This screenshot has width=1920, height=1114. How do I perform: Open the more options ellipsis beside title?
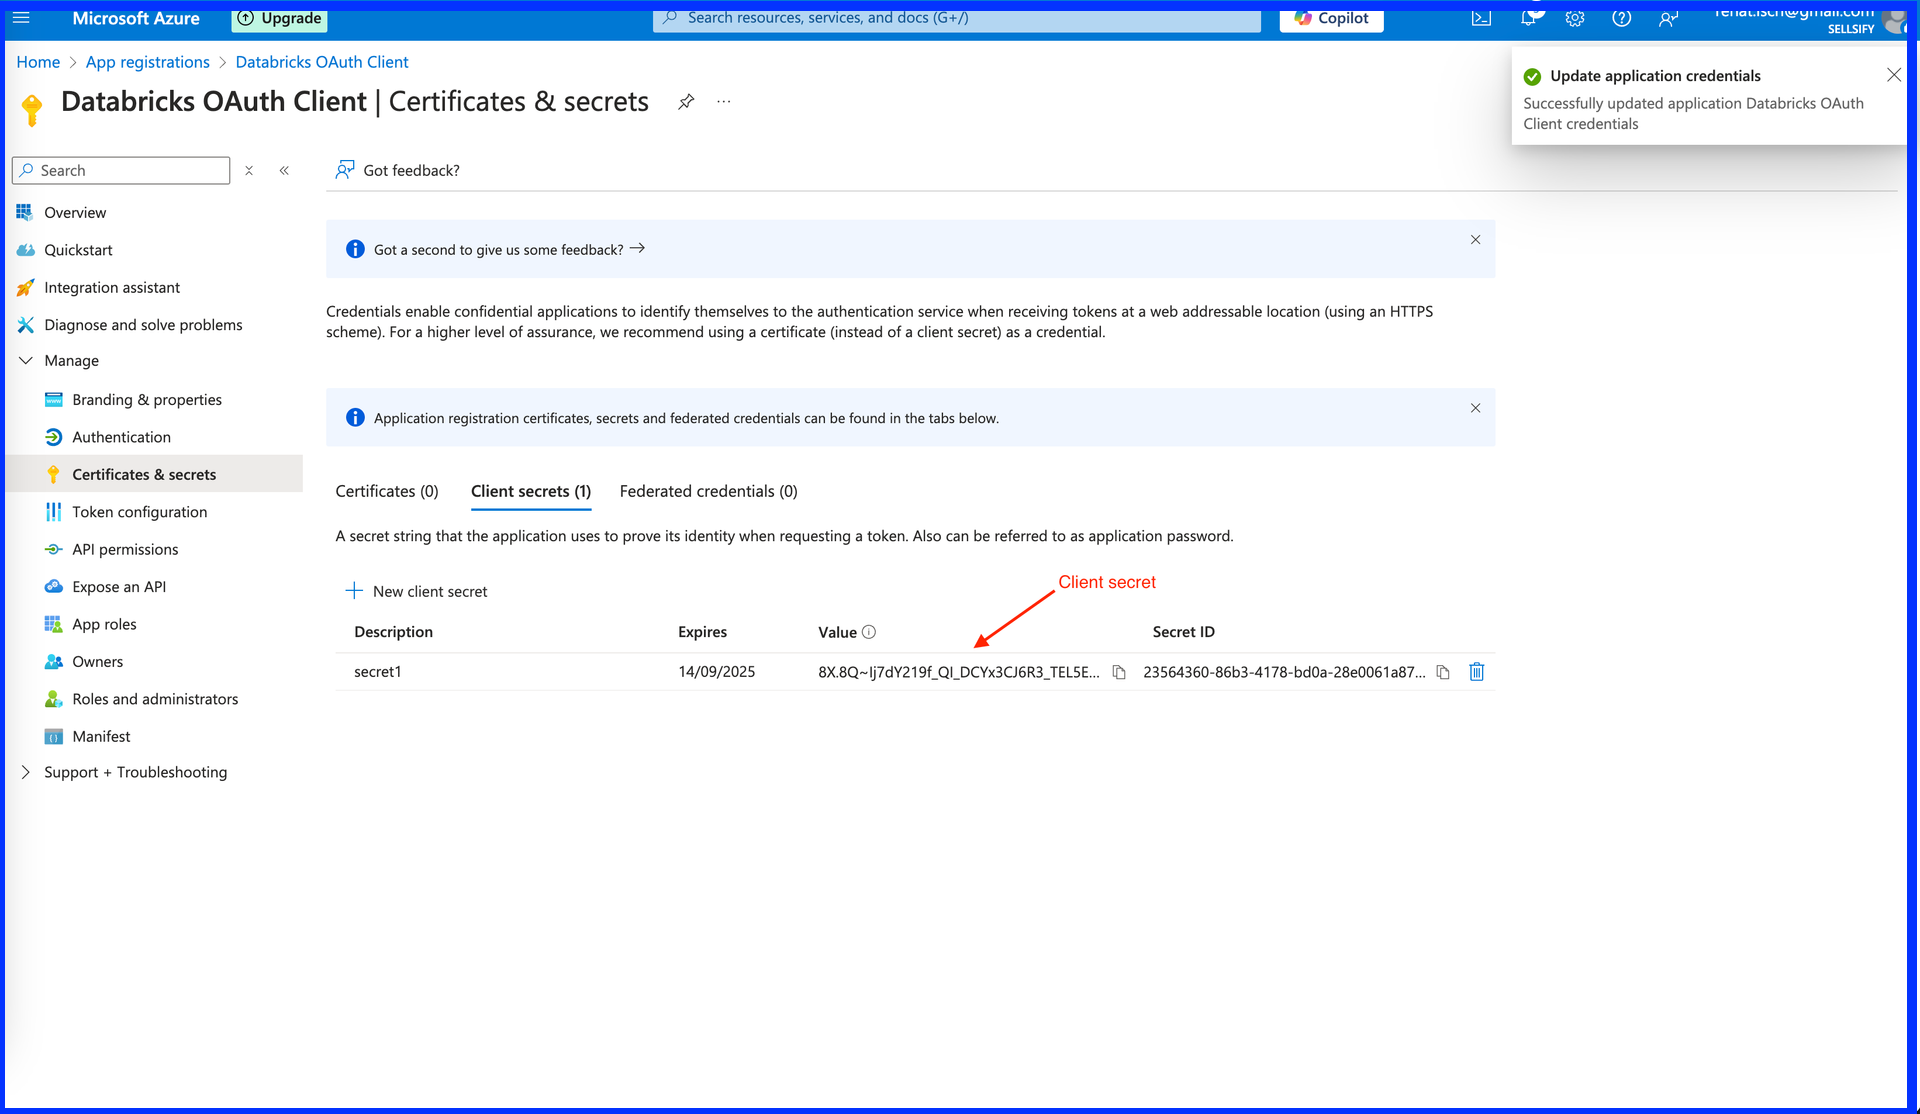pyautogui.click(x=724, y=102)
